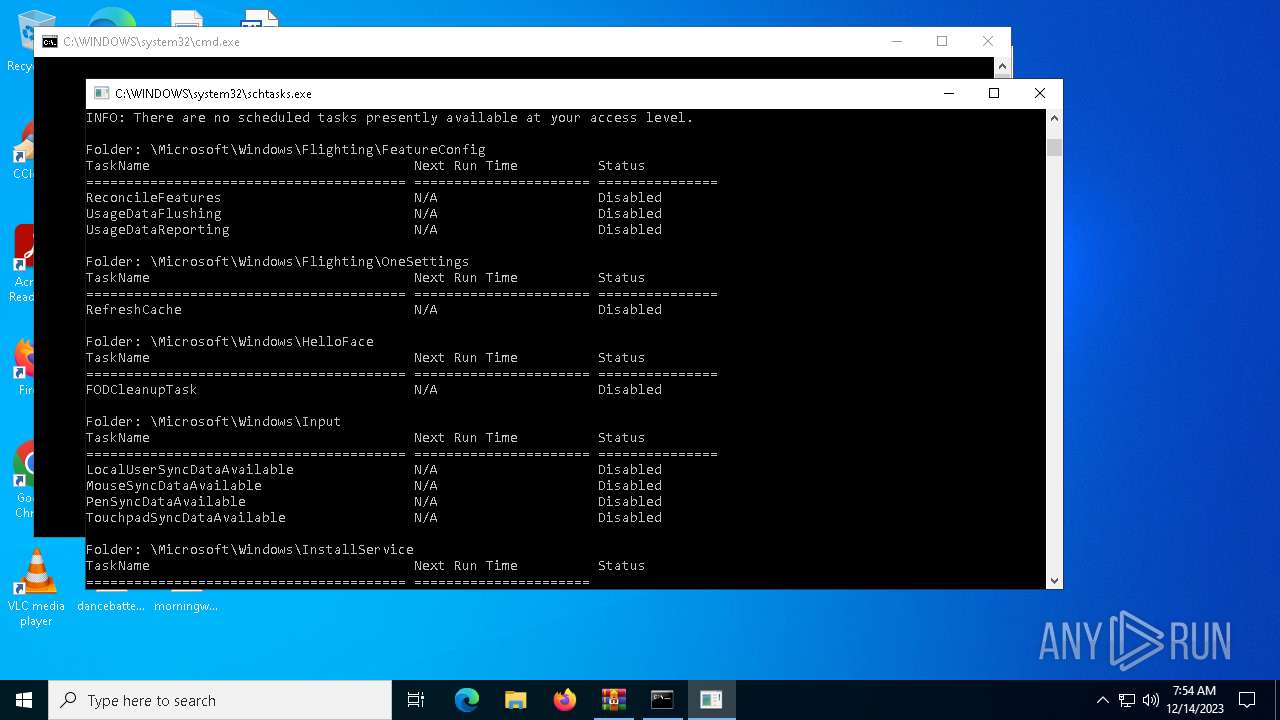Close the cmd.exe window
The height and width of the screenshot is (720, 1280).
click(x=988, y=42)
